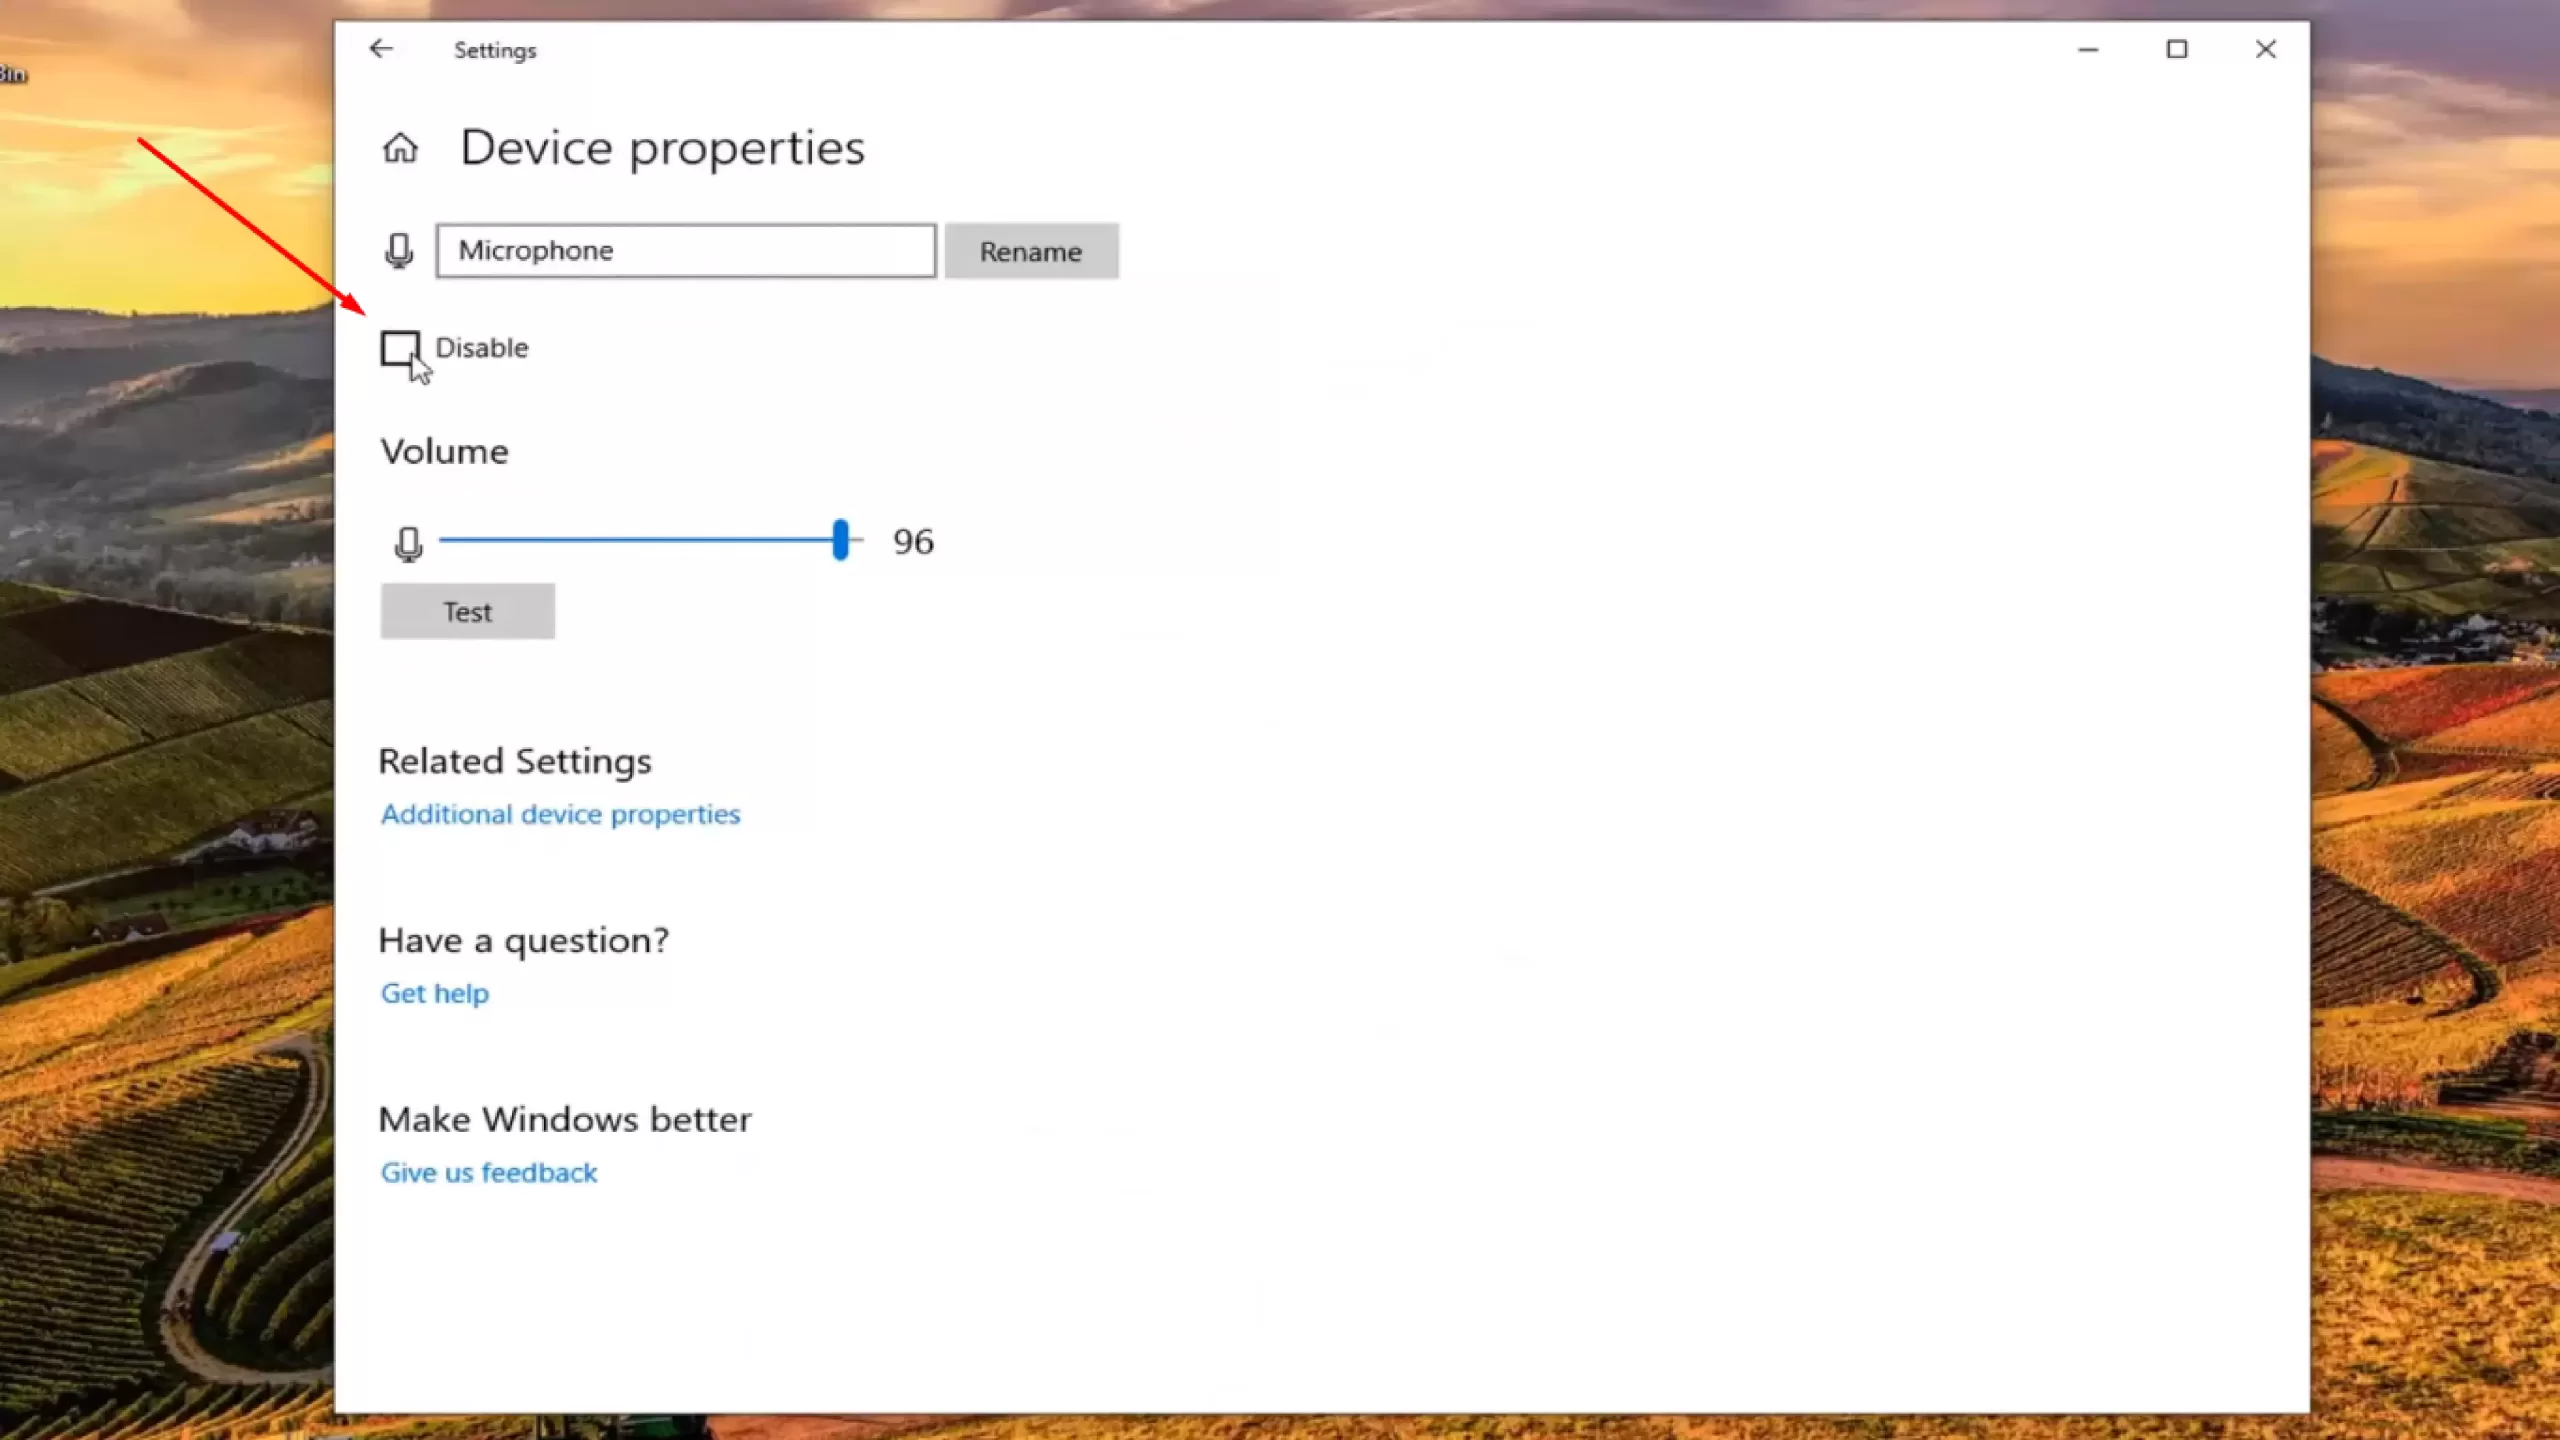
Task: Open the Give us feedback link
Action: [x=489, y=1172]
